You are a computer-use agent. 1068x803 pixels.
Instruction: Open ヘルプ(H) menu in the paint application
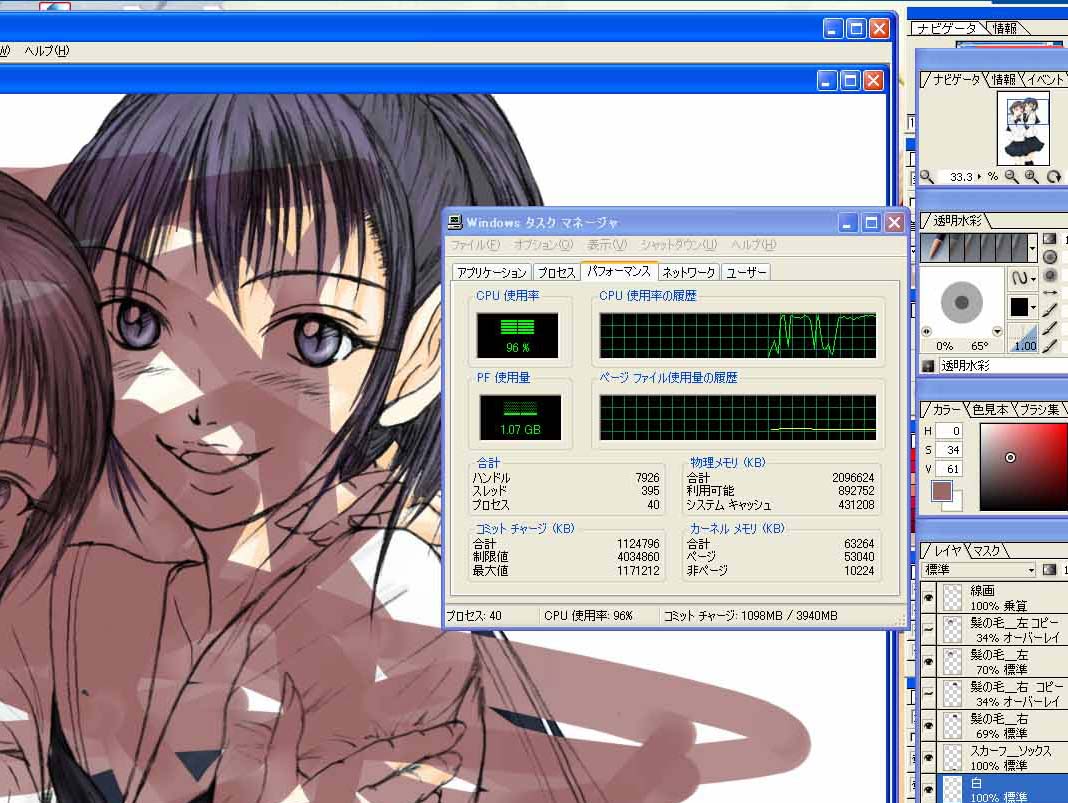(46, 50)
